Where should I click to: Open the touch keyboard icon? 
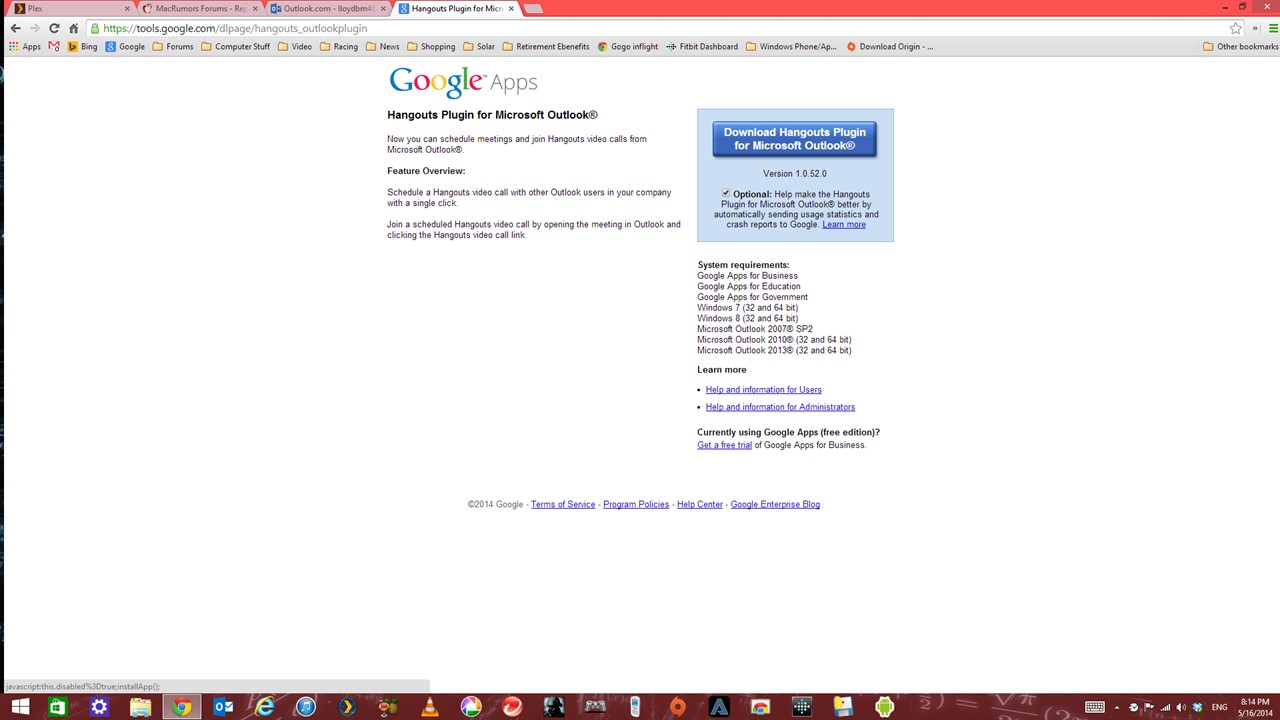coord(1095,707)
